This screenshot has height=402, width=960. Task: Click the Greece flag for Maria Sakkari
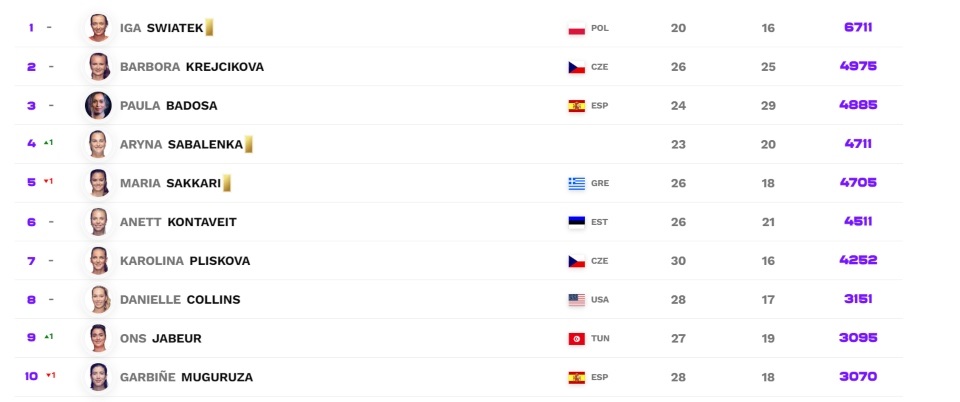576,183
